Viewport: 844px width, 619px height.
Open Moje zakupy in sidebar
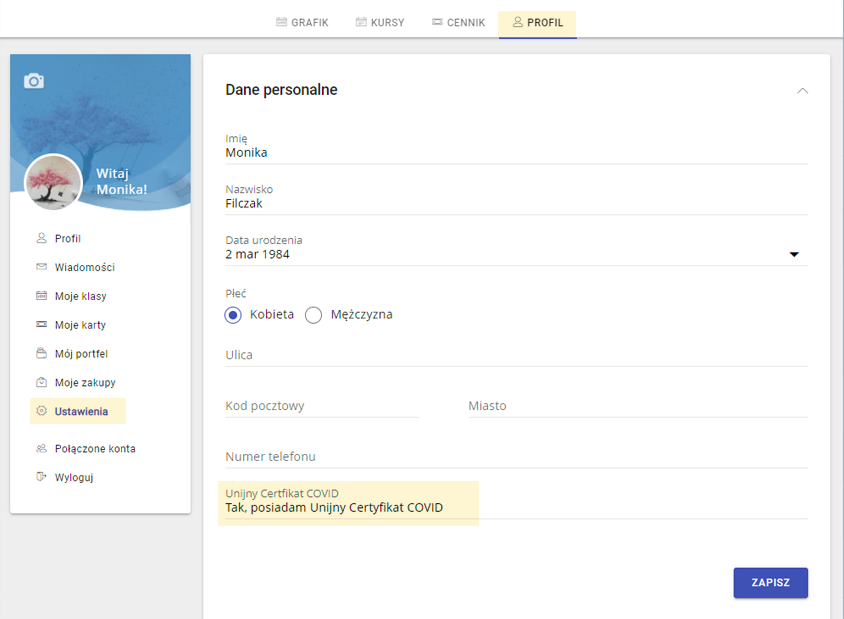pyautogui.click(x=85, y=383)
